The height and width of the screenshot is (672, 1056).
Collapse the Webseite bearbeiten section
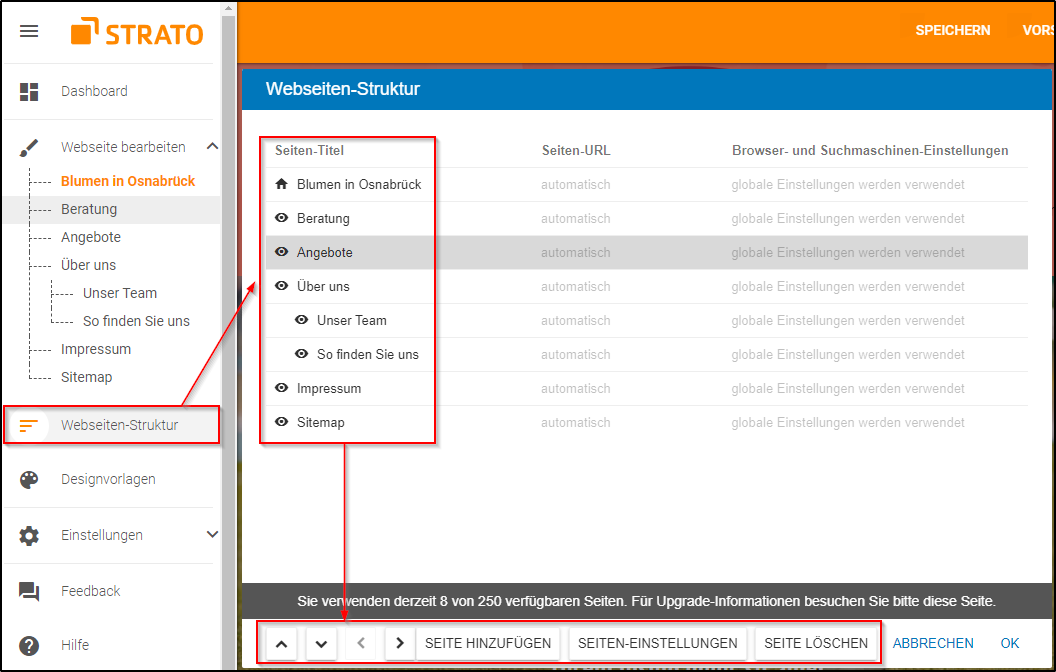pos(212,146)
